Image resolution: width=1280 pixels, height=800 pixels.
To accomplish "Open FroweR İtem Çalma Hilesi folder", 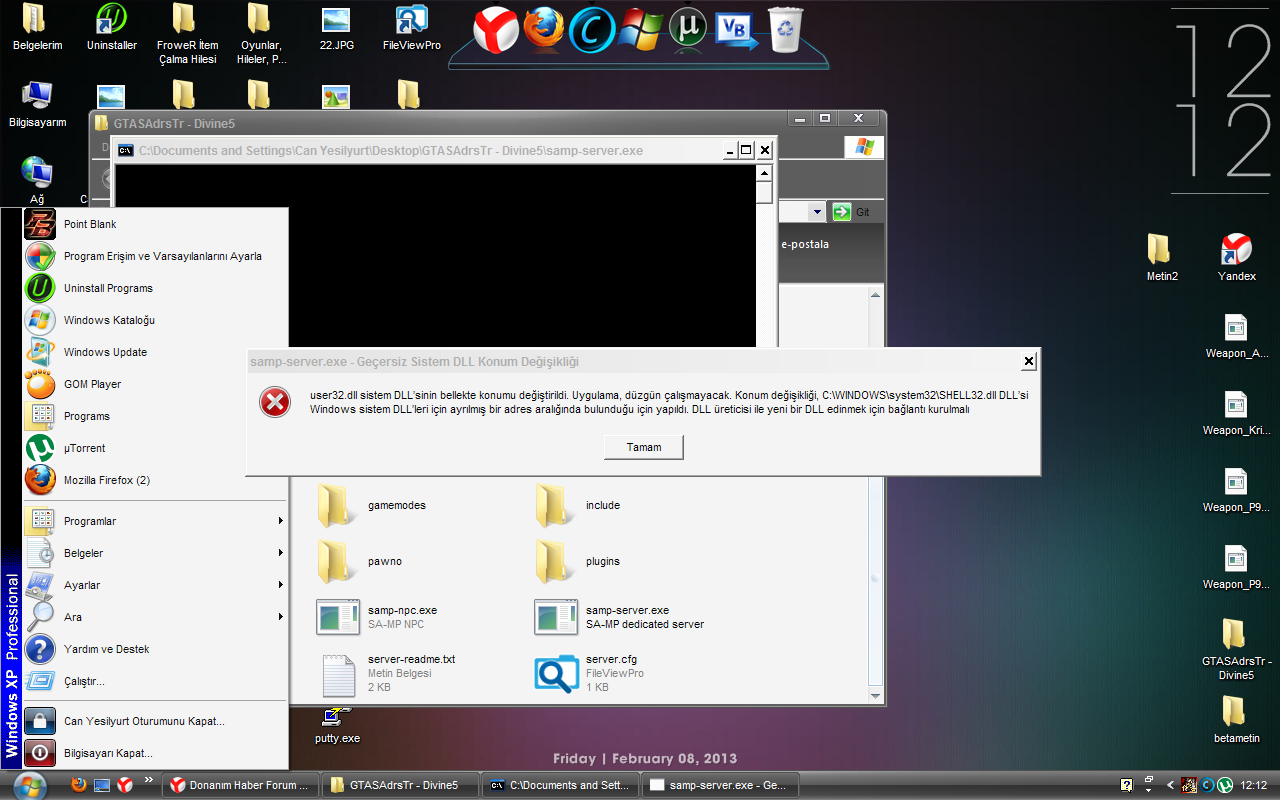I will [187, 33].
